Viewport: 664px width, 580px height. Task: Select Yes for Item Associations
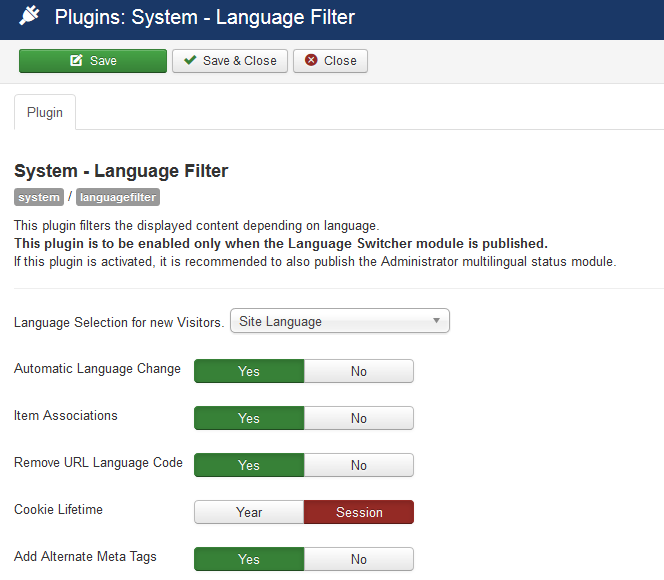(249, 418)
